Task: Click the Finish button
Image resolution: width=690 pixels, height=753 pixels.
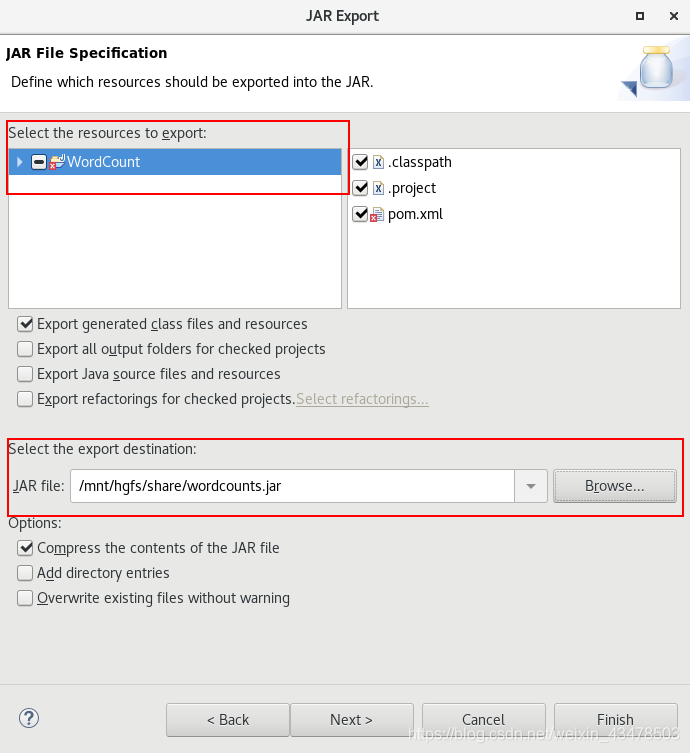Action: (x=616, y=719)
